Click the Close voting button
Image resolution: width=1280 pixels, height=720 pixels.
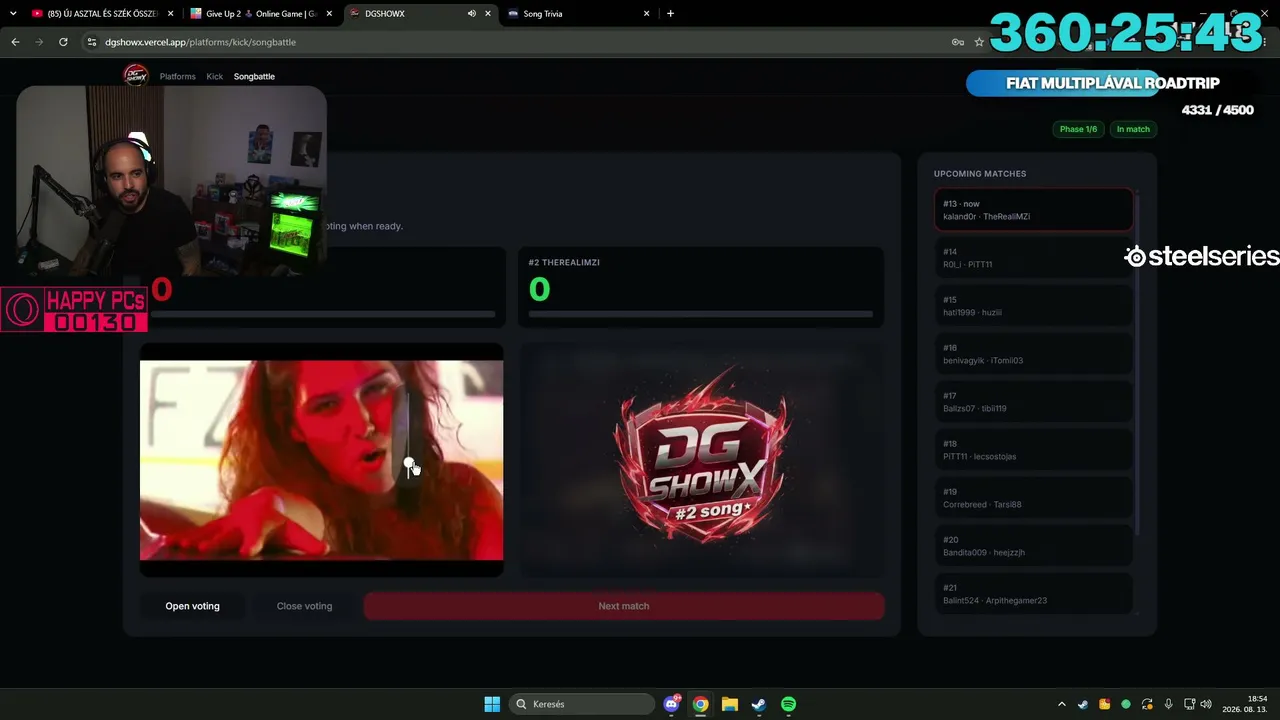(304, 606)
